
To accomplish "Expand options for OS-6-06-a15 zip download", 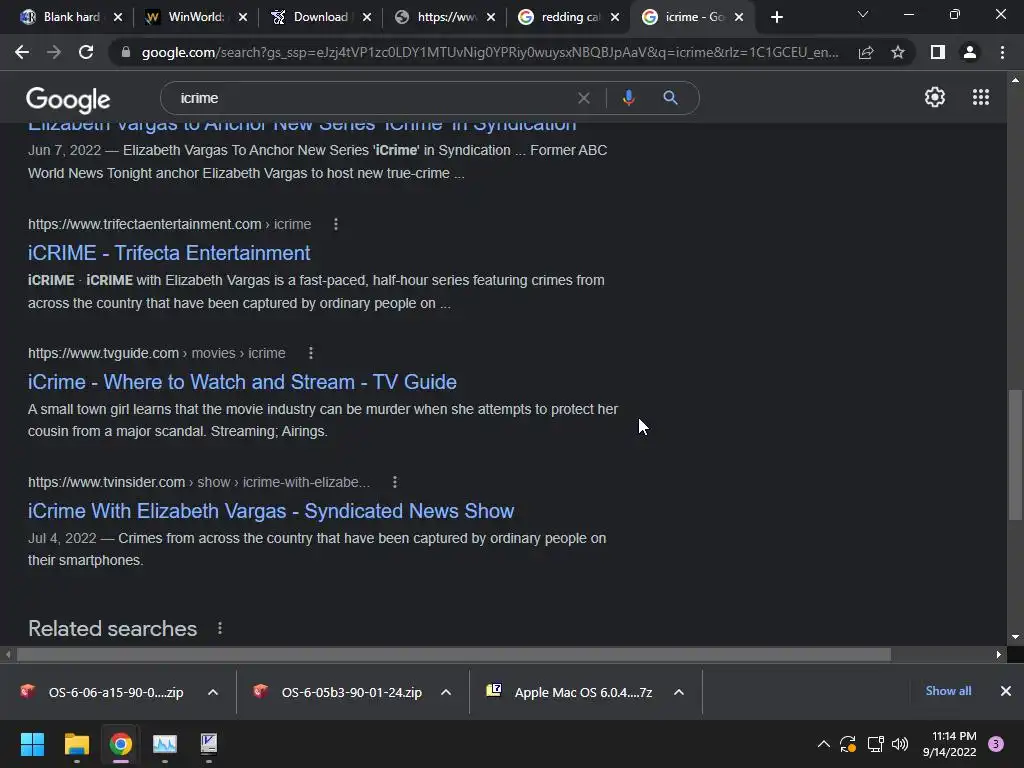I will click(213, 692).
